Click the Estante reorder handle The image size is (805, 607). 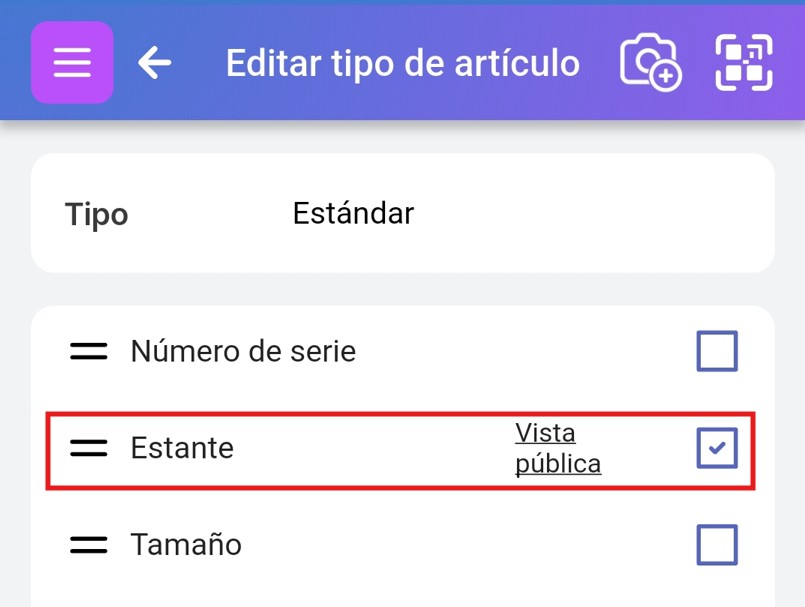89,448
